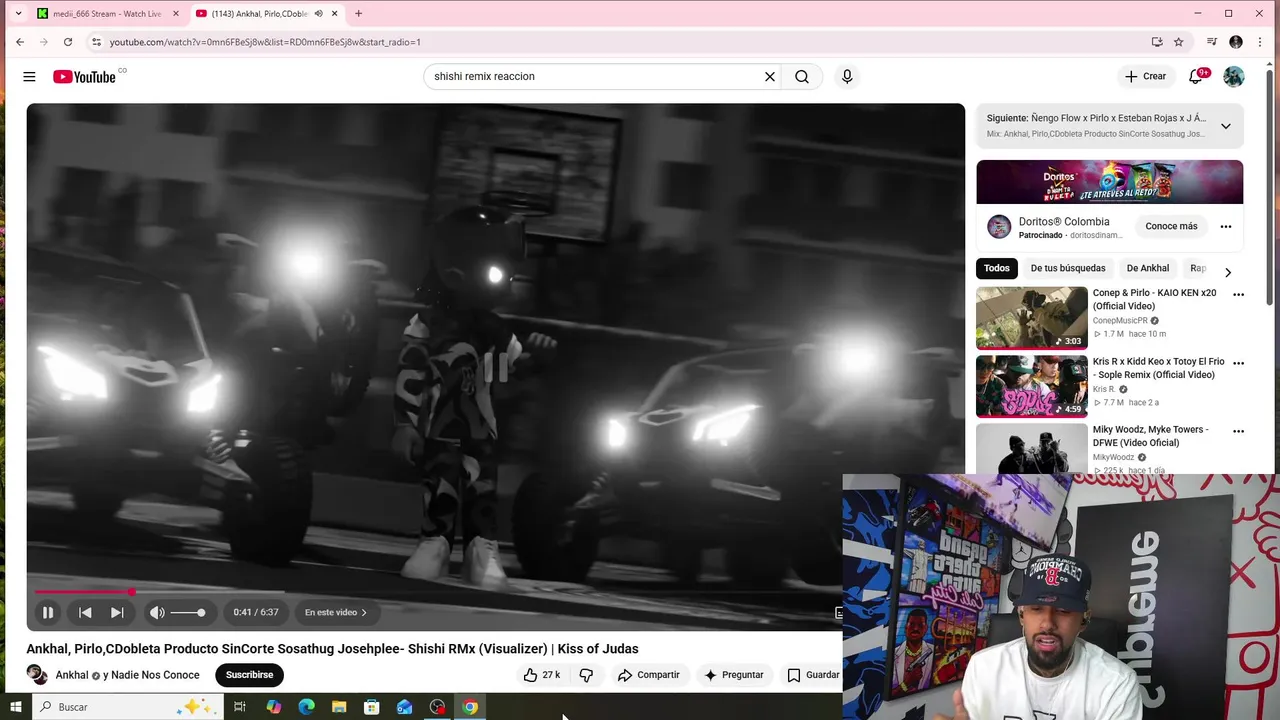Open options for KAIO KEN x20 video
This screenshot has height=720, width=1280.
point(1239,295)
